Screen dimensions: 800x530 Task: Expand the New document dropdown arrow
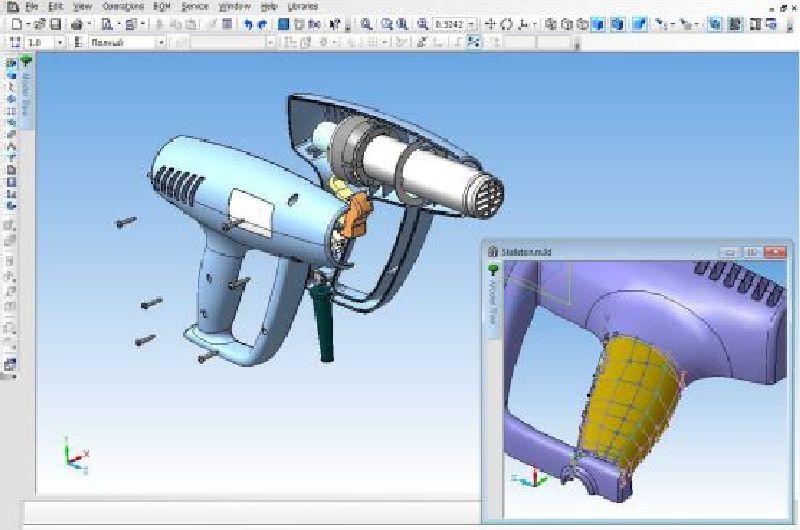[28, 24]
